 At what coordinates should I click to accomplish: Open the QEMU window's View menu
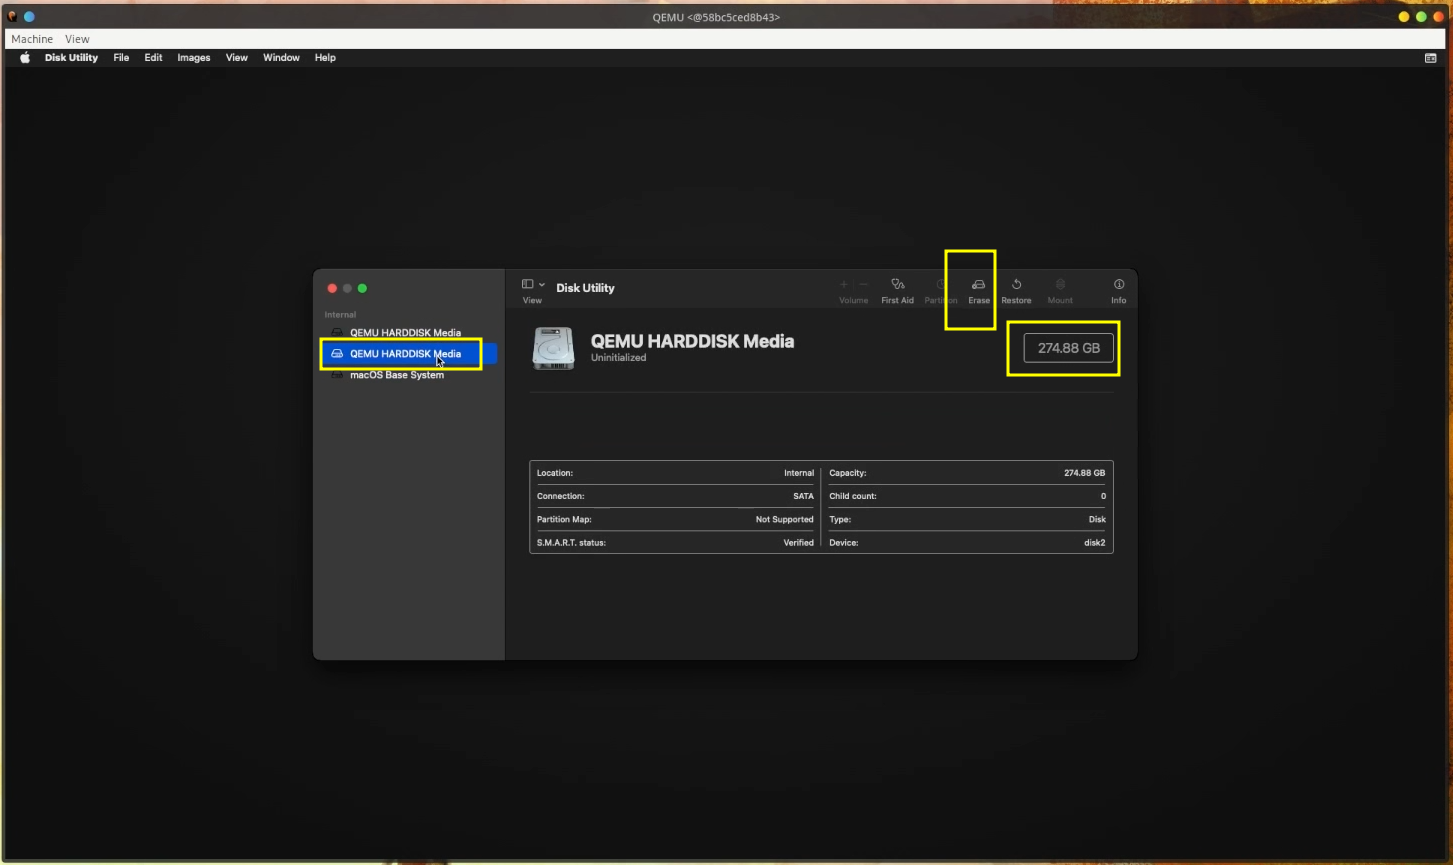[77, 39]
